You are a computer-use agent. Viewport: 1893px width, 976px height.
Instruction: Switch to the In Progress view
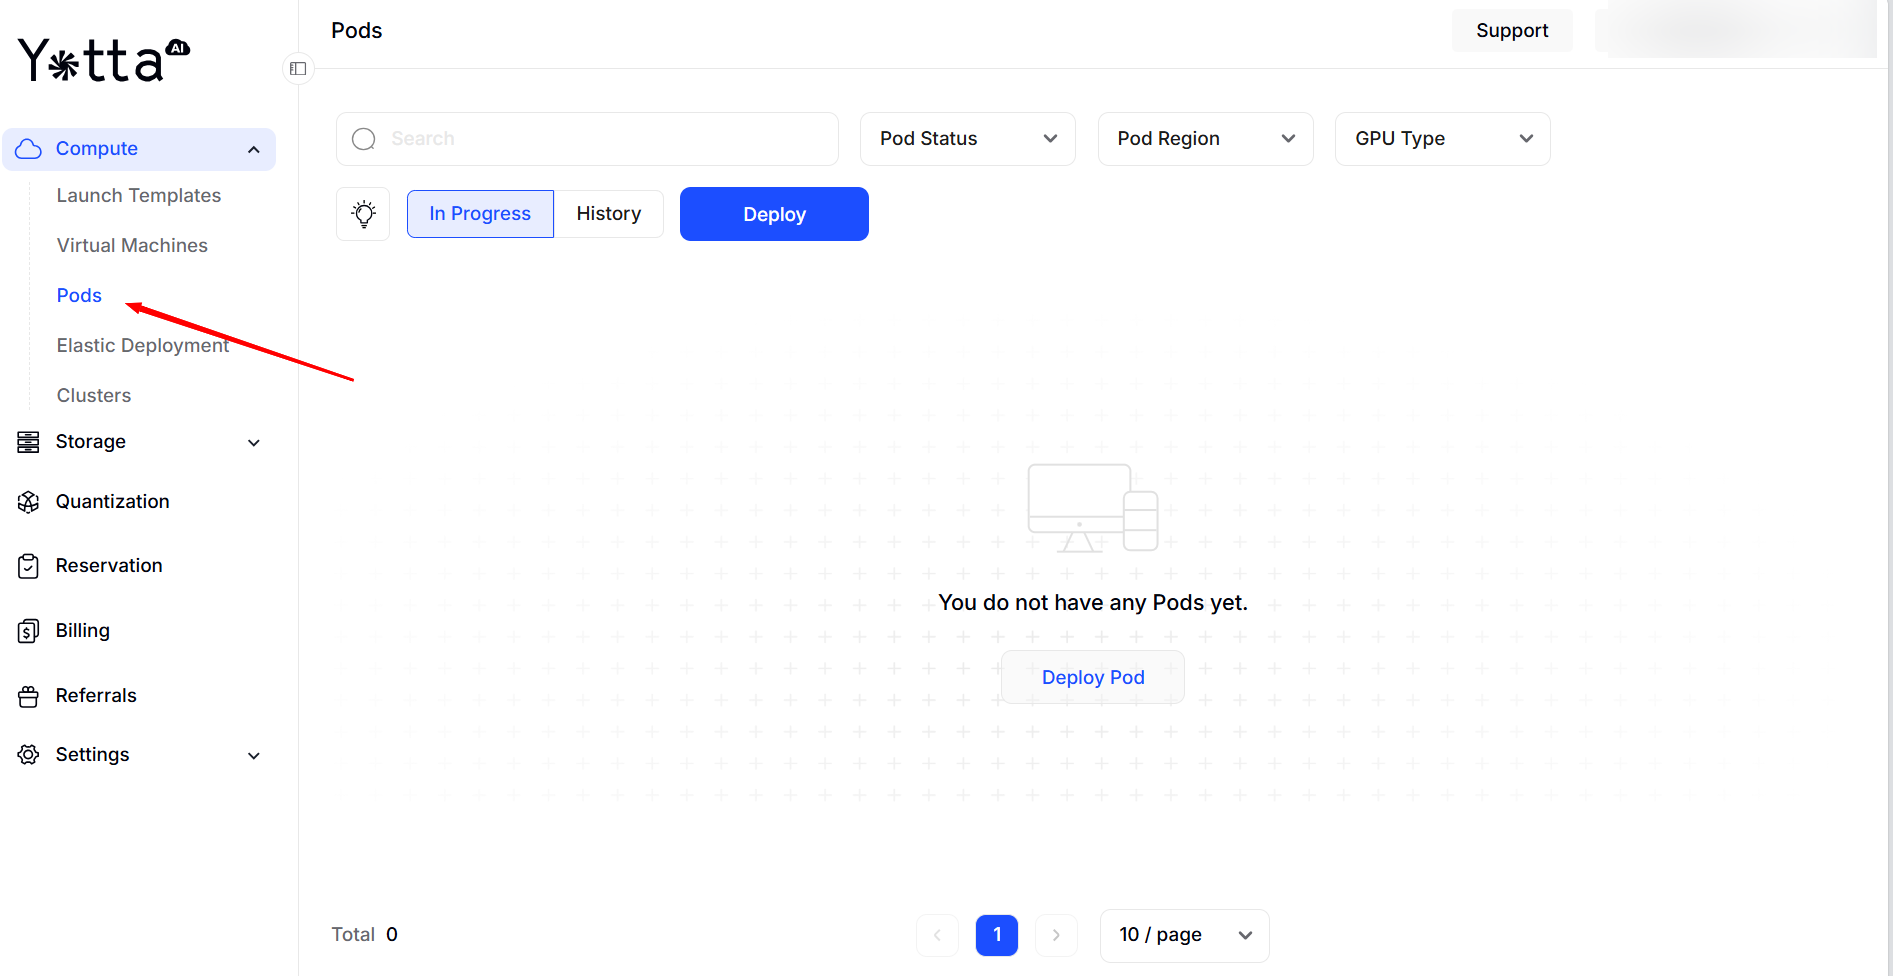coord(480,214)
